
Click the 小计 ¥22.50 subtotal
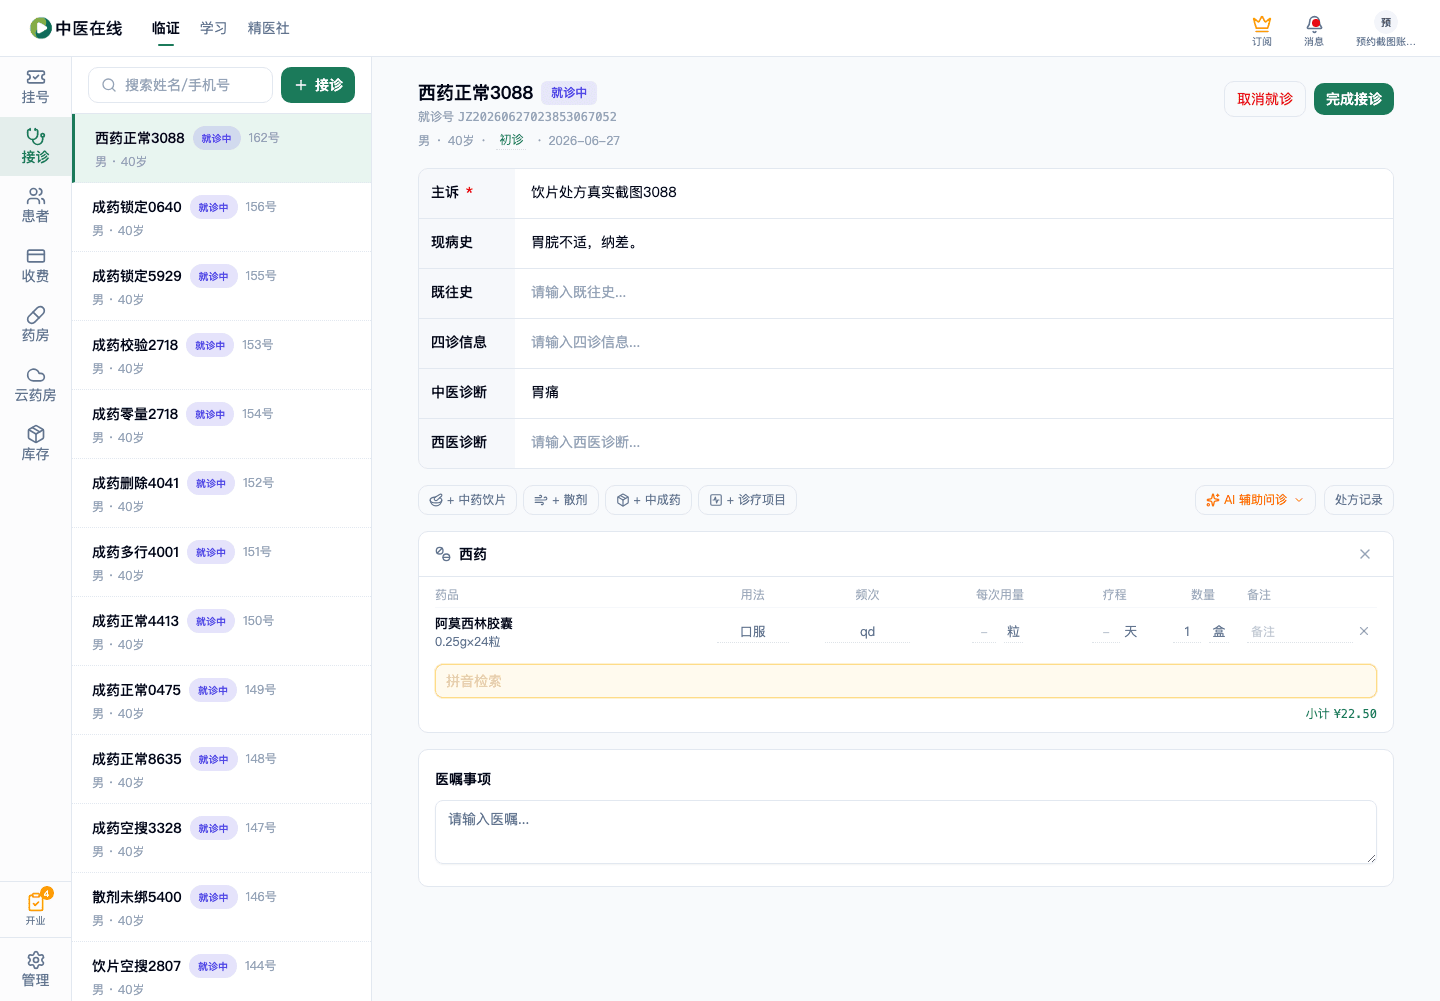point(1340,714)
